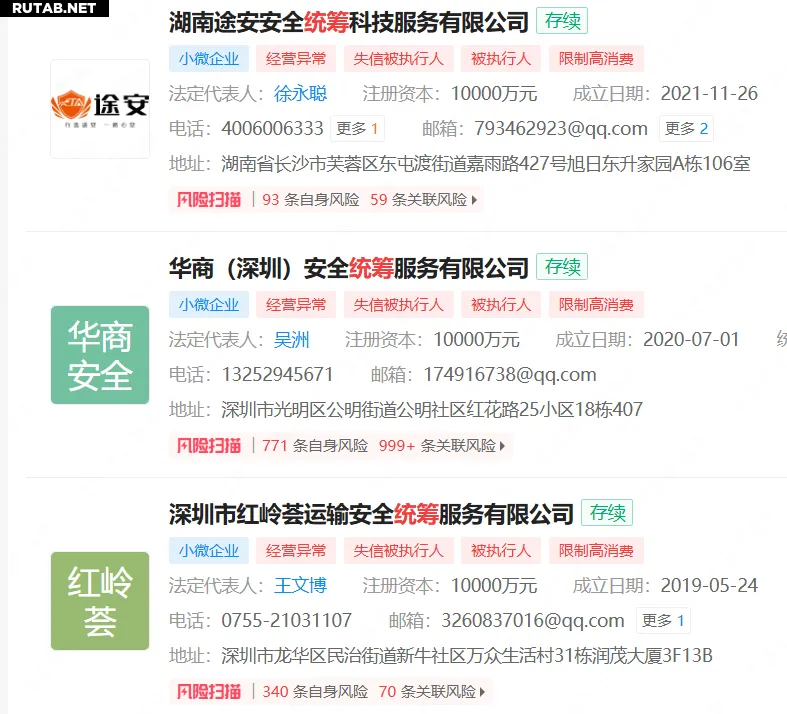Viewport: 787px width, 714px height.
Task: Click 失信被执行人 tag under 红岭荟
Action: (399, 550)
